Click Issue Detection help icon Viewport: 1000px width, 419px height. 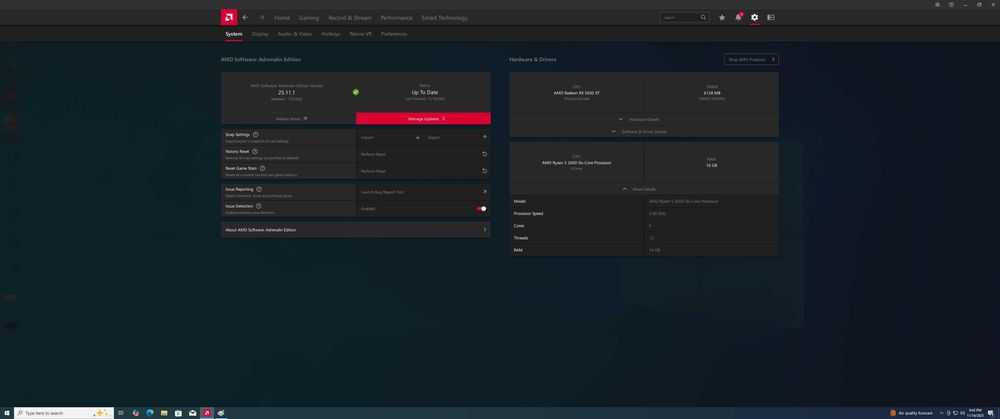258,206
